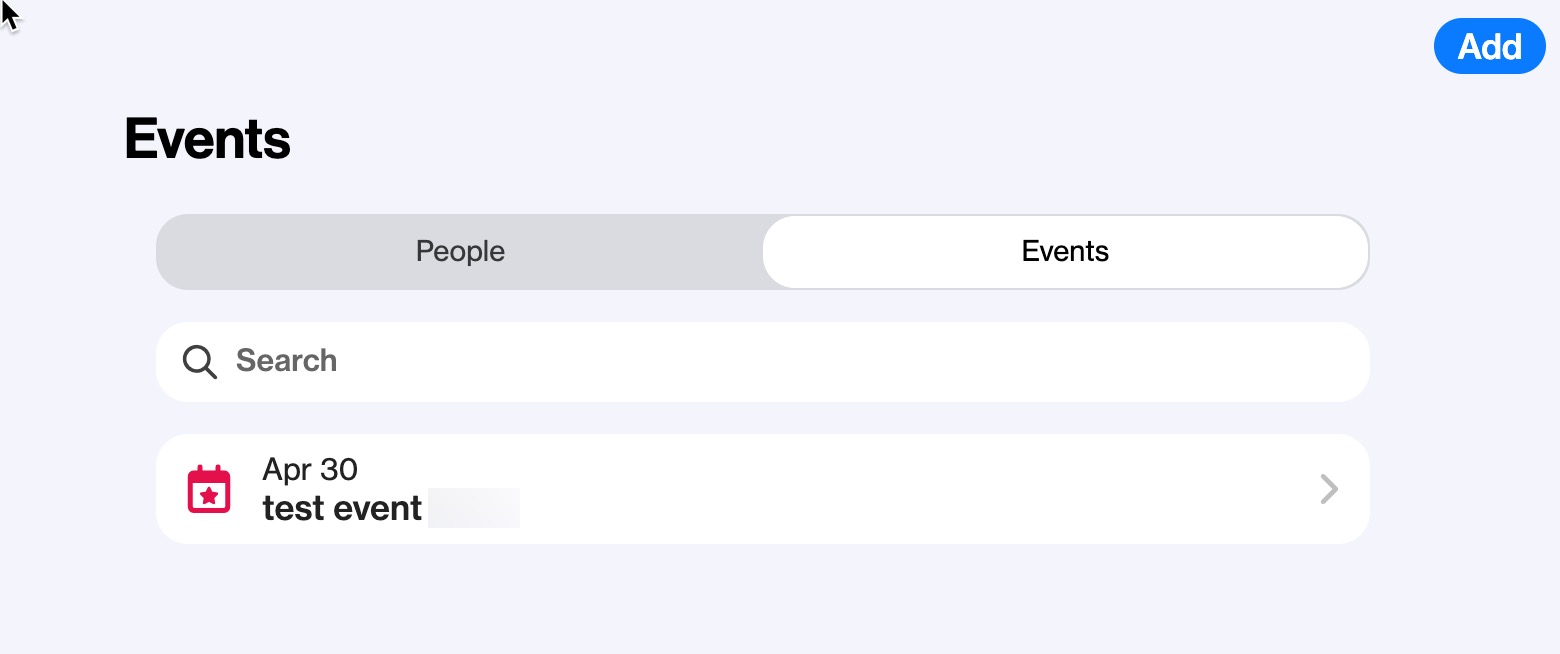Switch to the People tab
The image size is (1560, 654).
[x=460, y=251]
